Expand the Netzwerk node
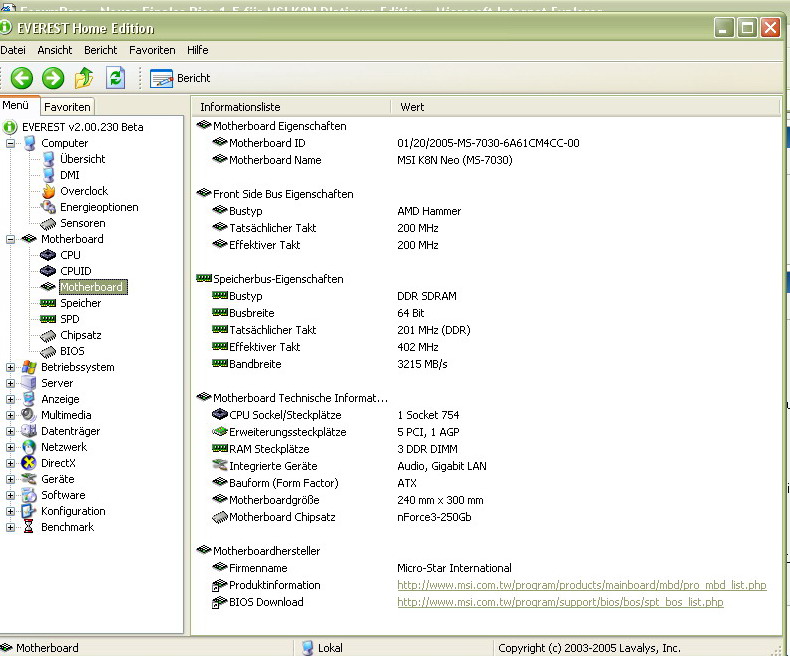This screenshot has height=656, width=790. point(10,447)
